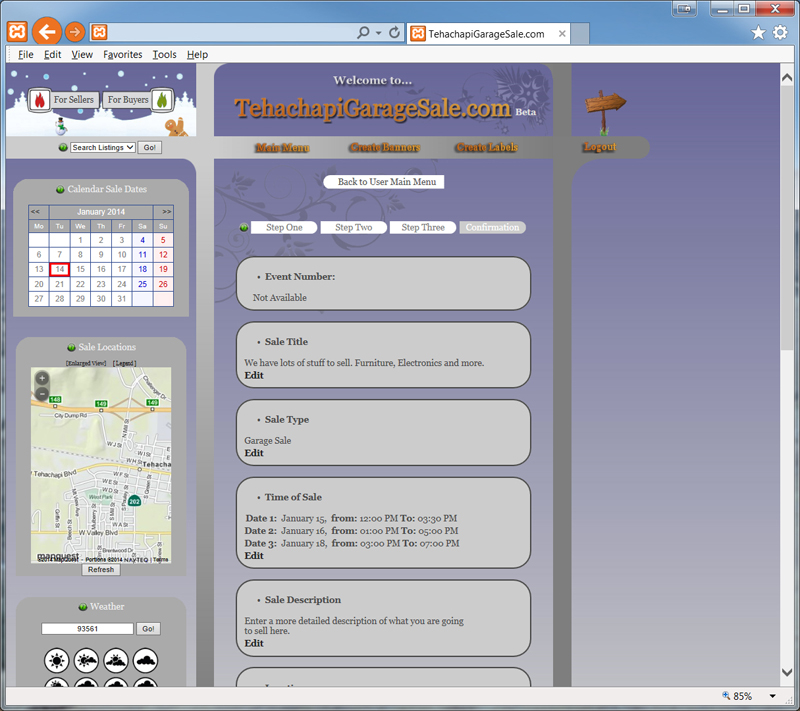Viewport: 800px width, 711px height.
Task: Click Legend link above map
Action: coord(124,363)
